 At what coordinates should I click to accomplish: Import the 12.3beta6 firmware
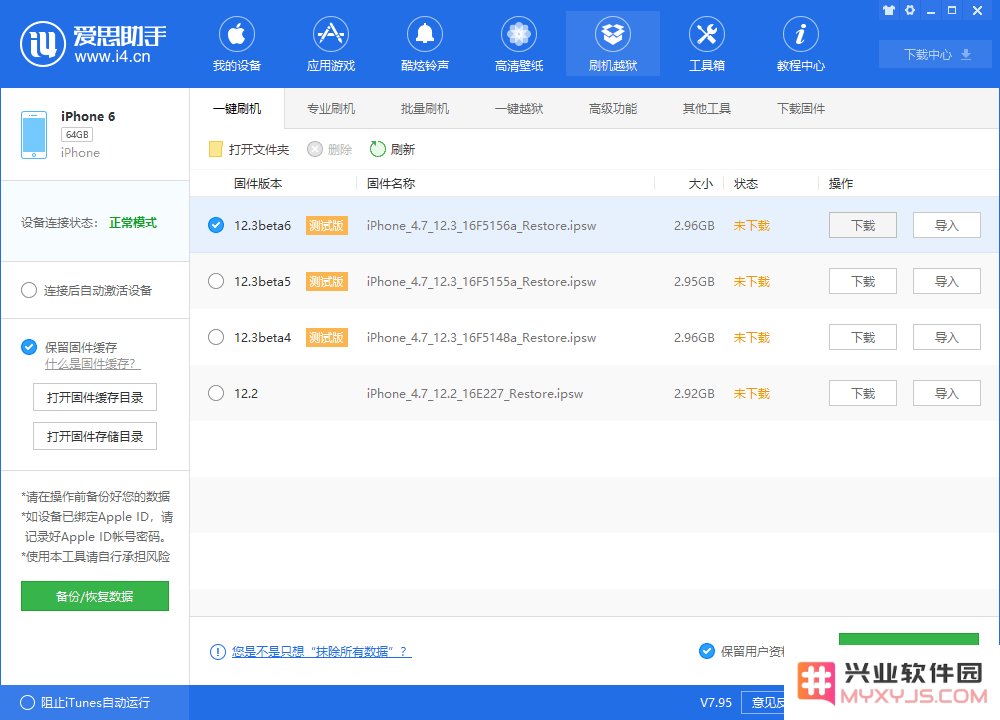tap(946, 225)
